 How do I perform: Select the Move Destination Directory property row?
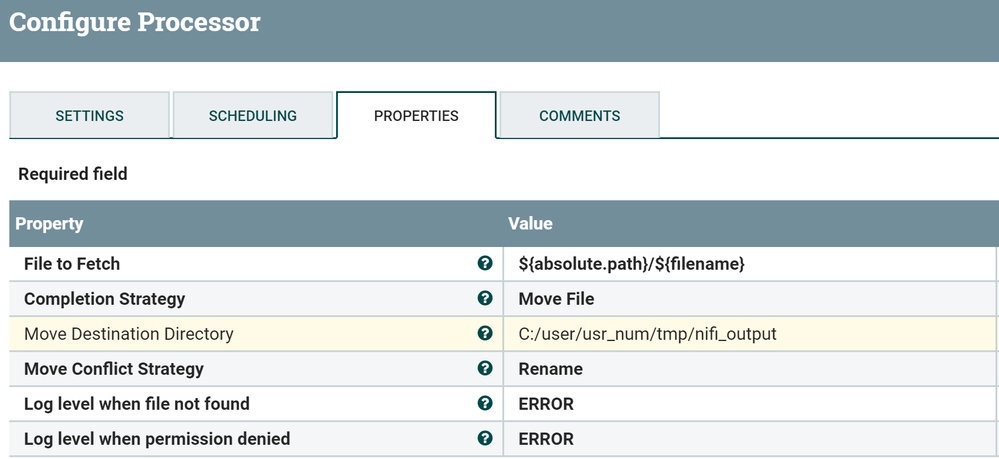128,334
